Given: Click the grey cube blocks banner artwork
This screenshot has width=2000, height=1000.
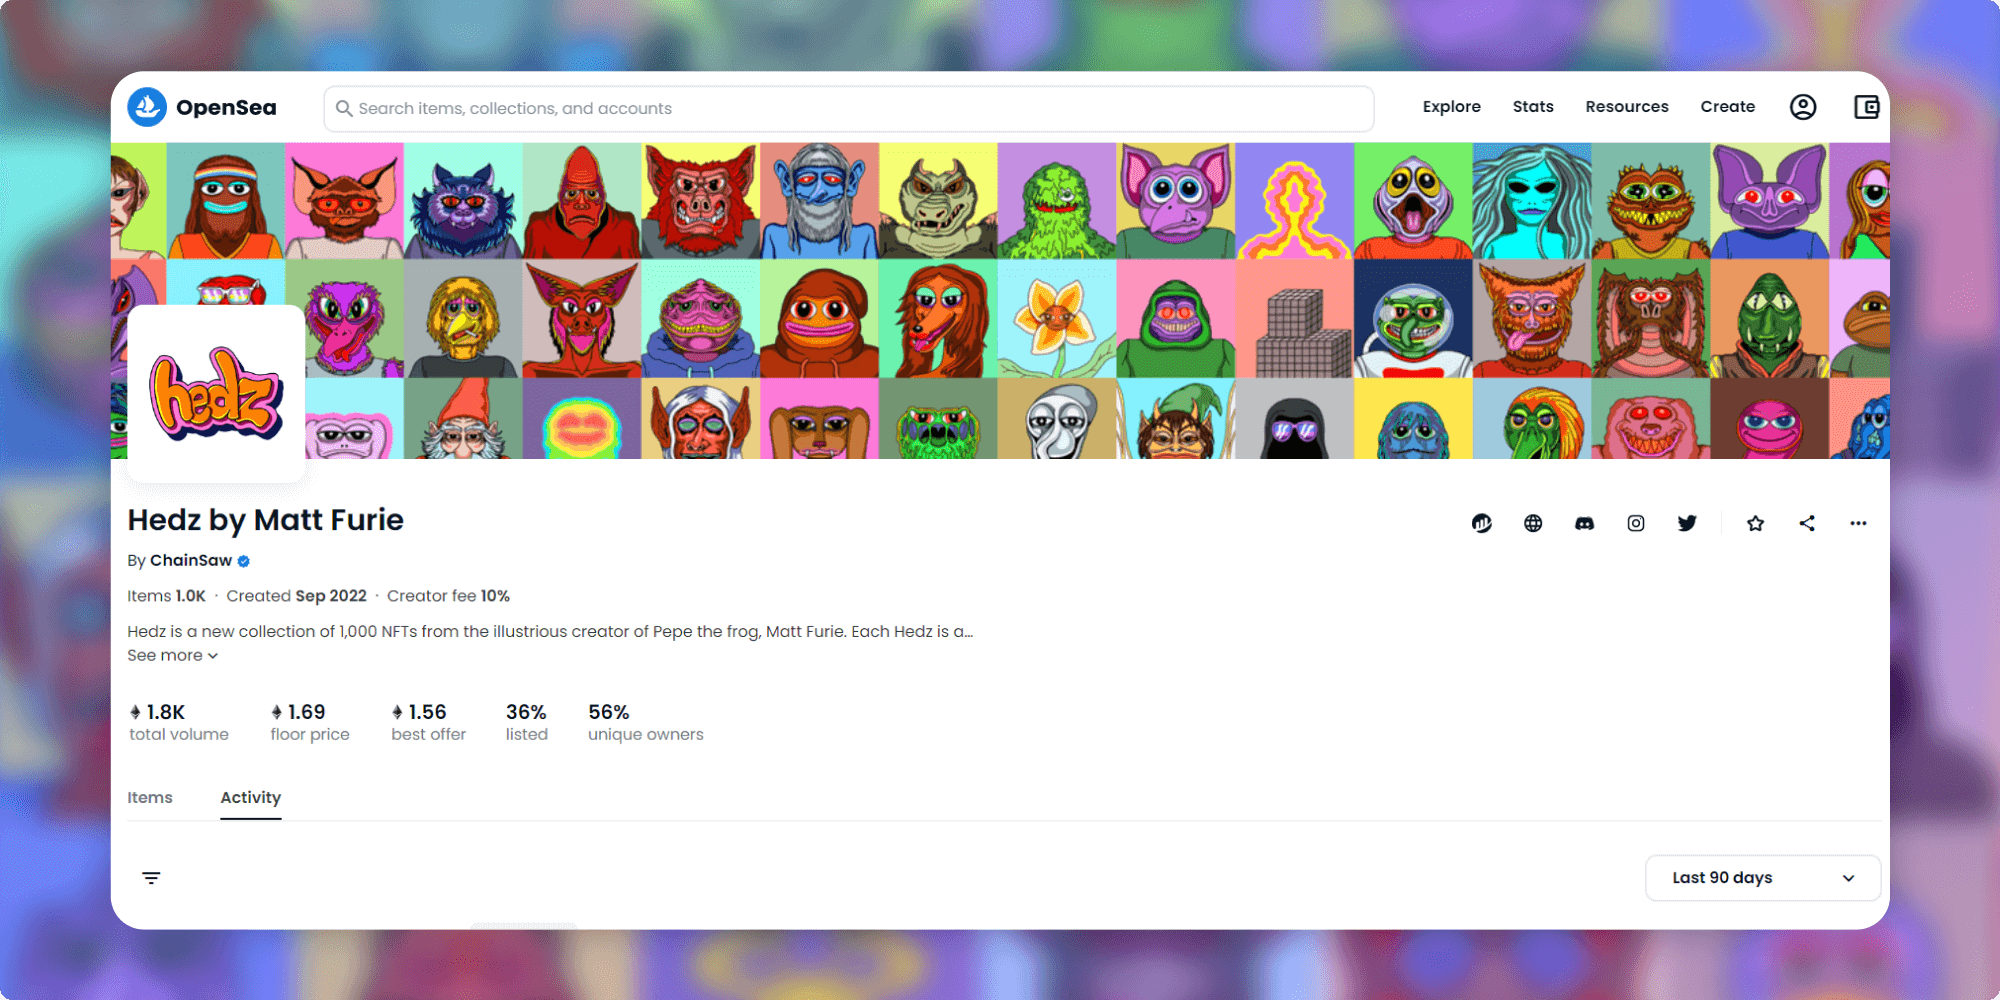Looking at the screenshot, I should [x=1295, y=320].
